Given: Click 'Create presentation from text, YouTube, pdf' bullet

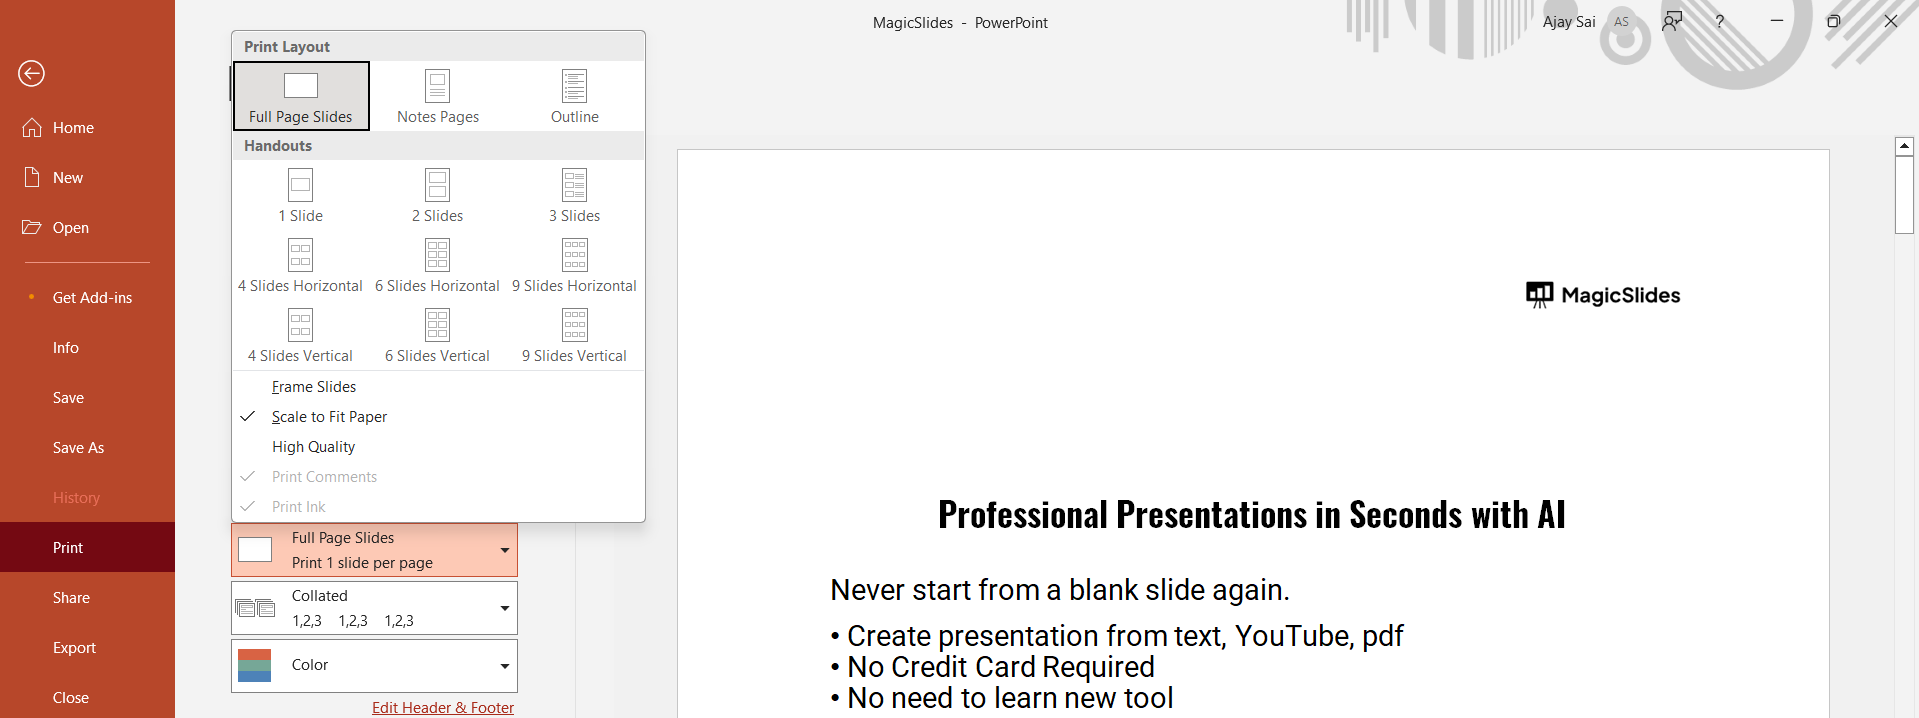Looking at the screenshot, I should point(1125,636).
